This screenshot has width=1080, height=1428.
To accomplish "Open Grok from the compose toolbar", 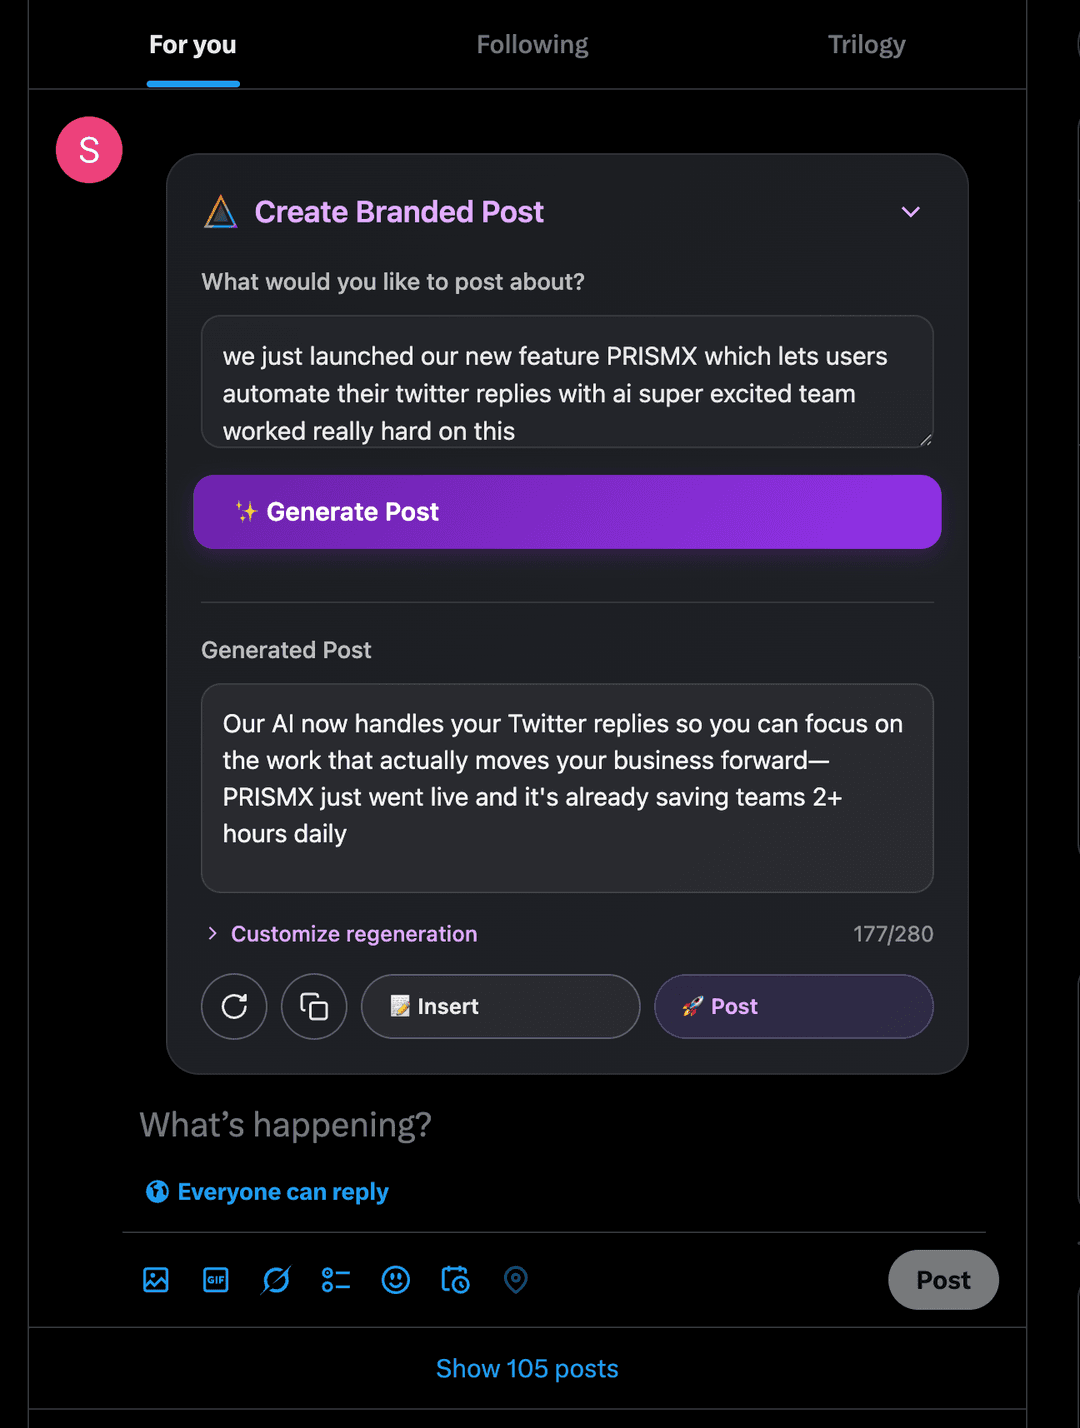I will click(275, 1280).
